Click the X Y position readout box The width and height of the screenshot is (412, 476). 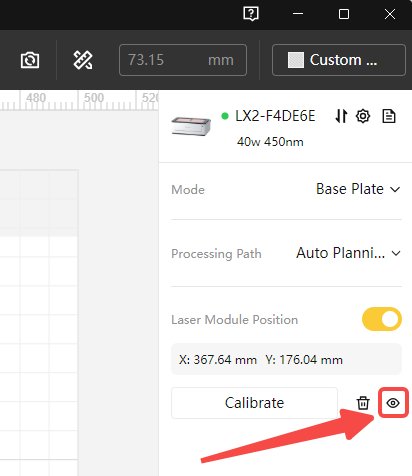point(286,359)
